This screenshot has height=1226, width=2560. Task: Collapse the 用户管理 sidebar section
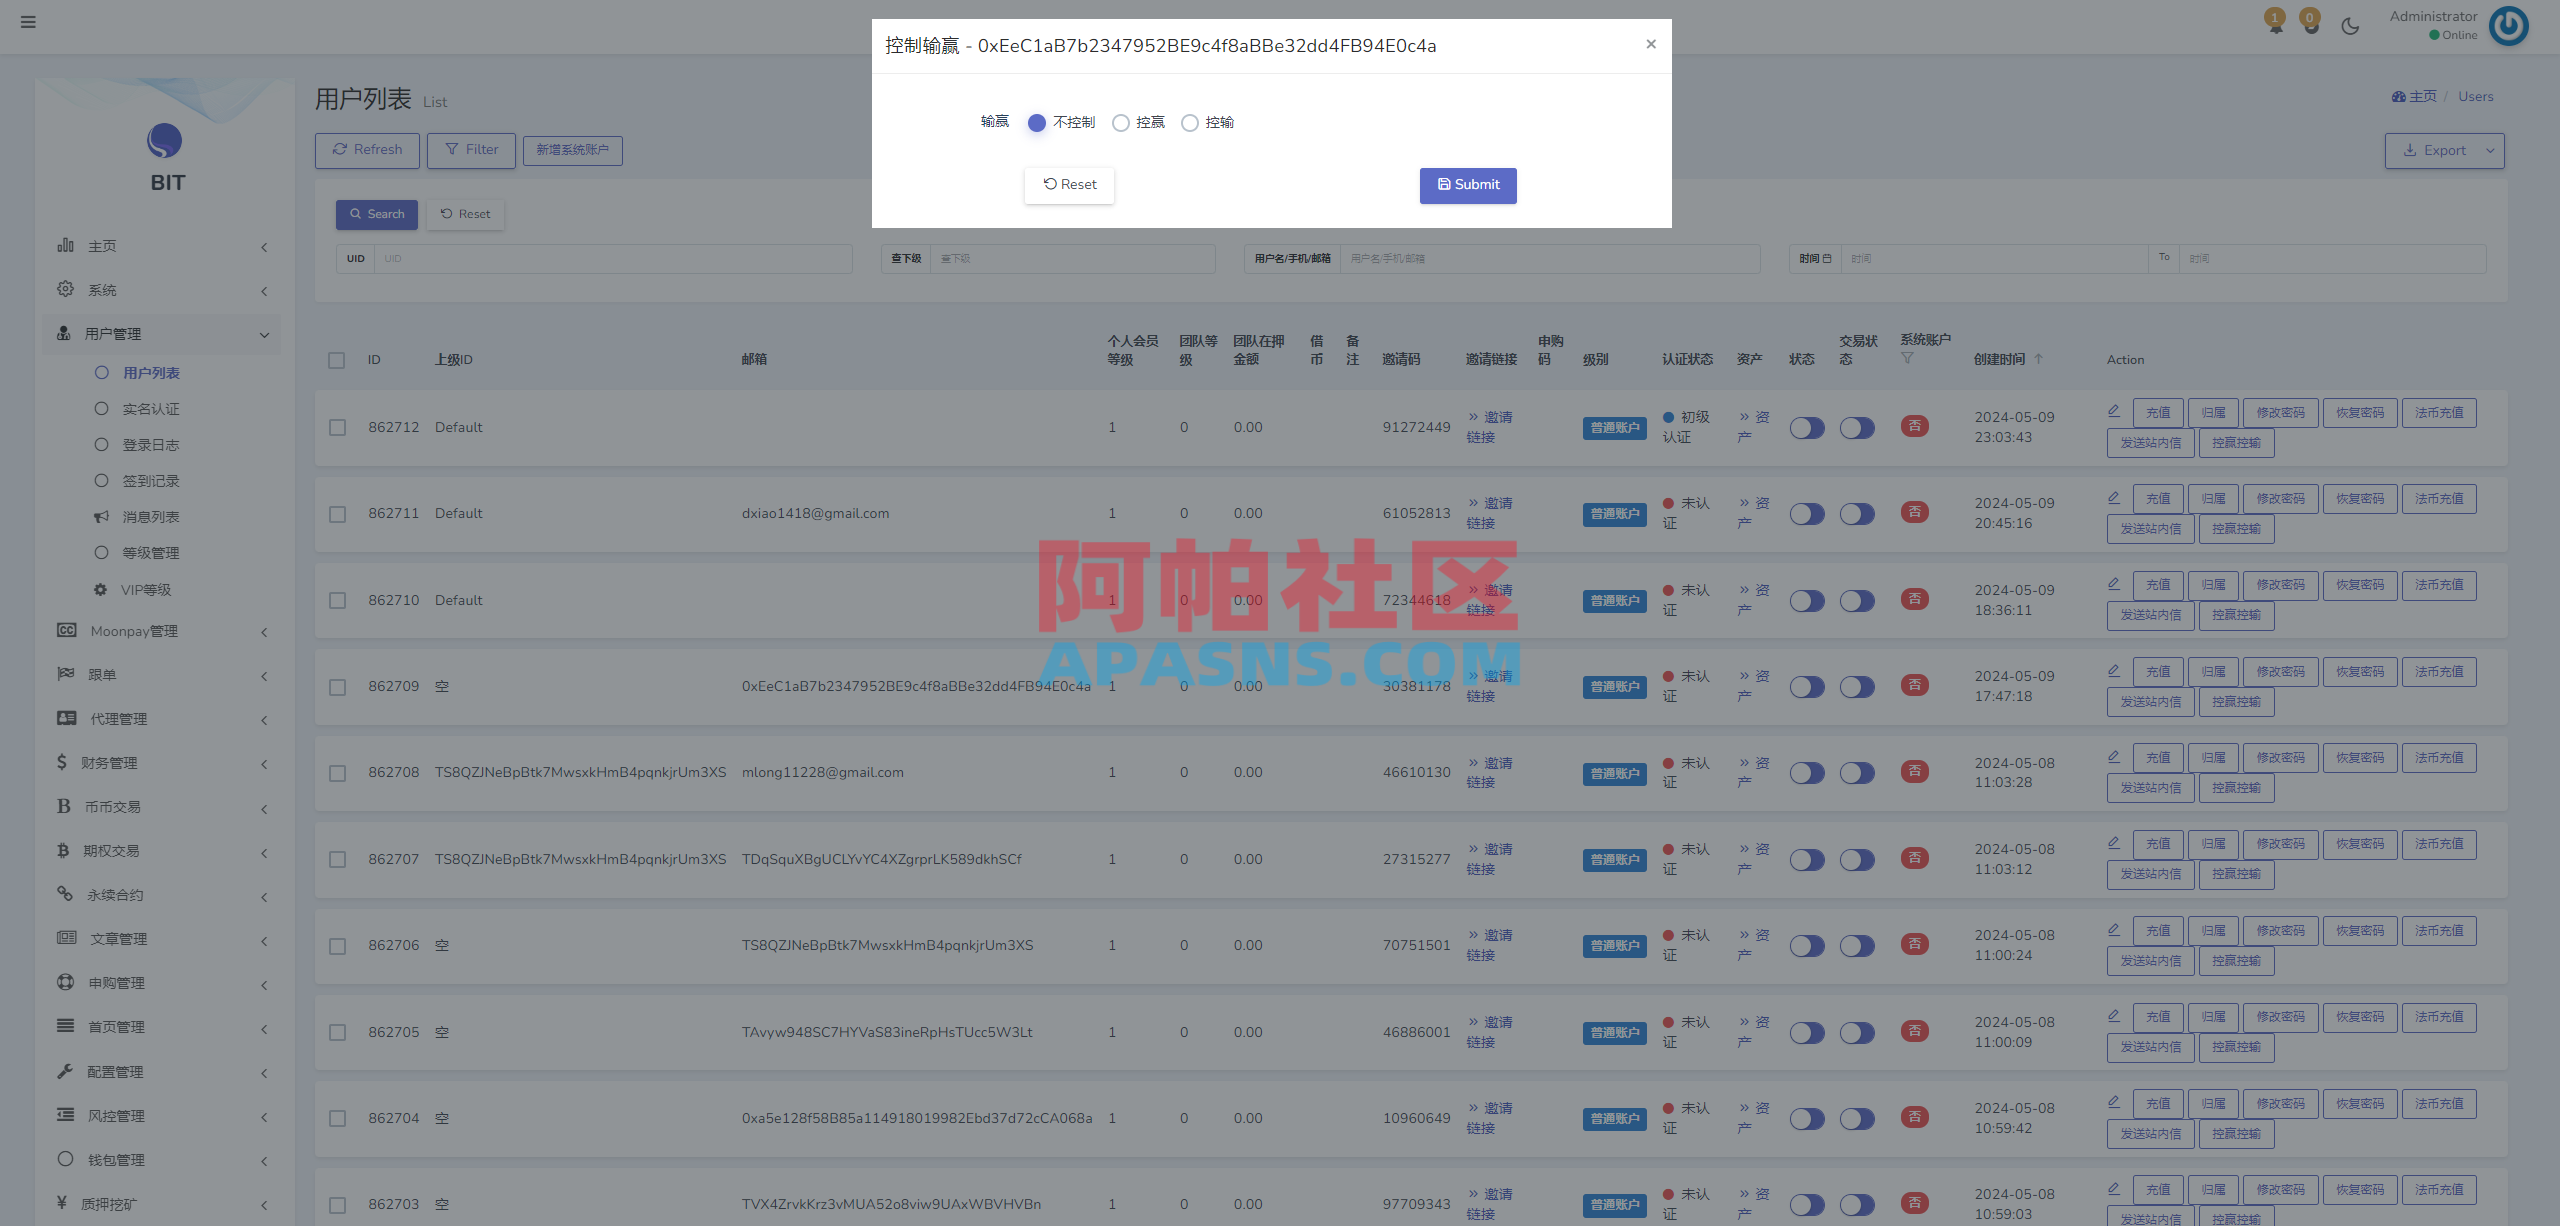pos(264,334)
